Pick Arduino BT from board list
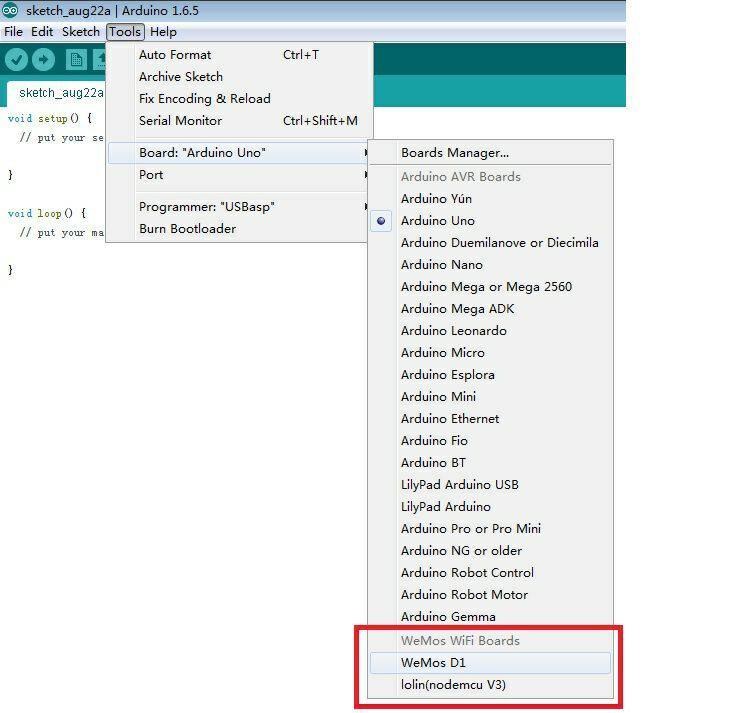The height and width of the screenshot is (713, 750). 490,463
